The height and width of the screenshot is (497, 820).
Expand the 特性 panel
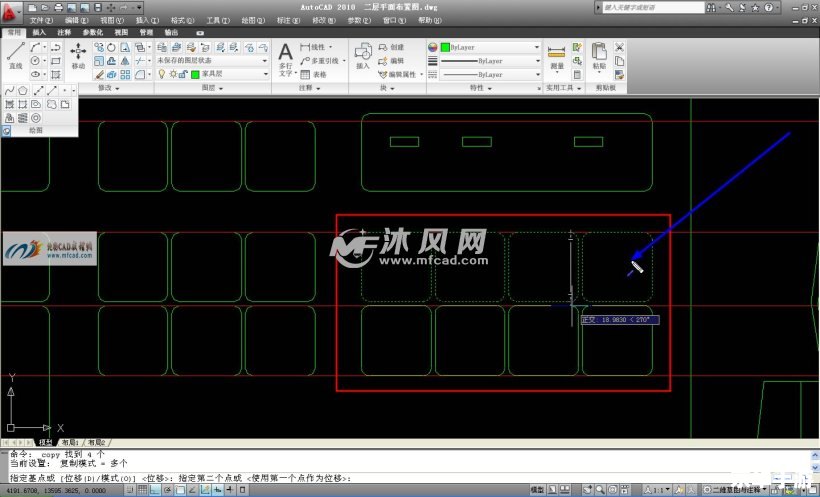click(x=481, y=88)
